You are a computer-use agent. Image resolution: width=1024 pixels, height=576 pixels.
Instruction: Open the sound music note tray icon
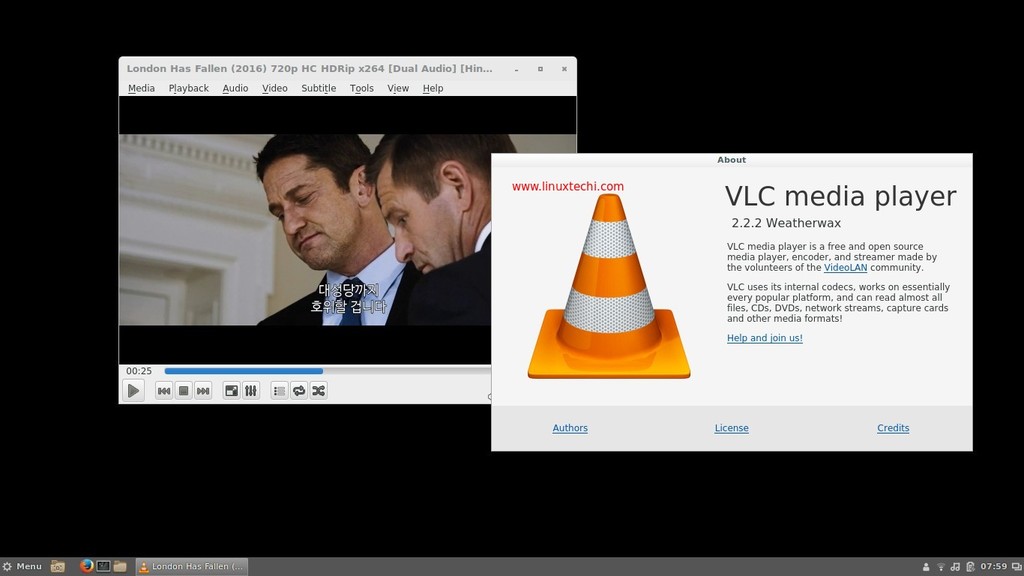tap(955, 567)
